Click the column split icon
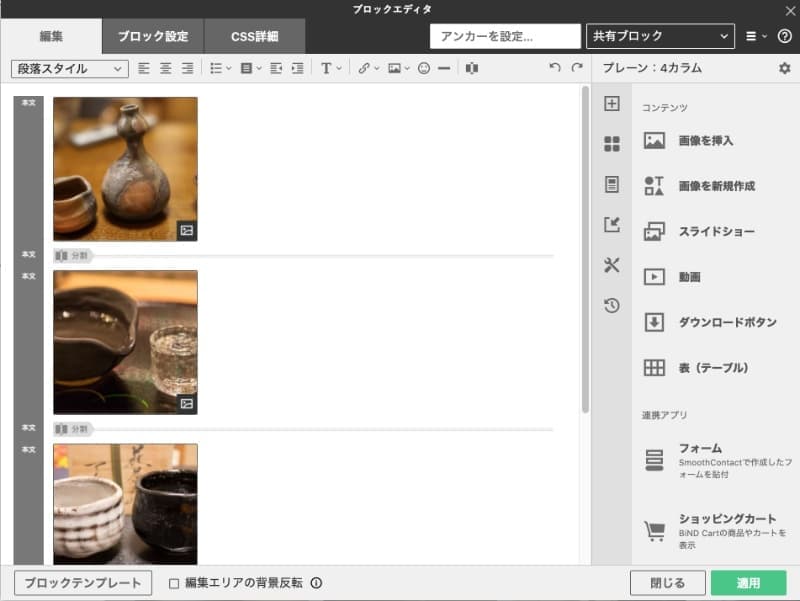800x601 pixels. (x=472, y=68)
